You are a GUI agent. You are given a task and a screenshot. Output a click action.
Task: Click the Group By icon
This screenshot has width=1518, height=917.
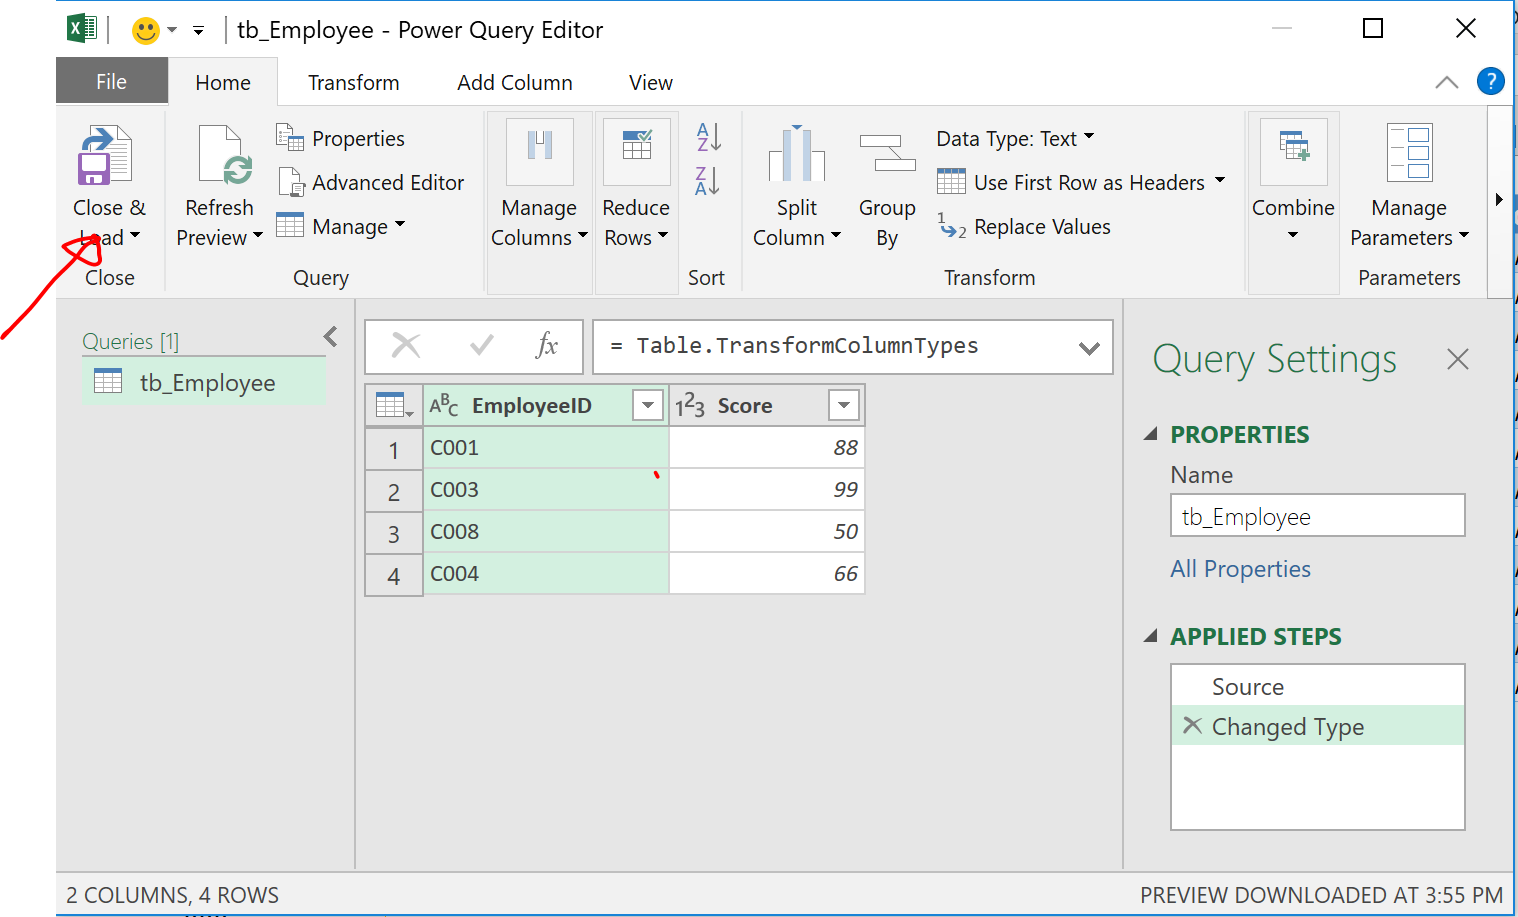[x=887, y=154]
